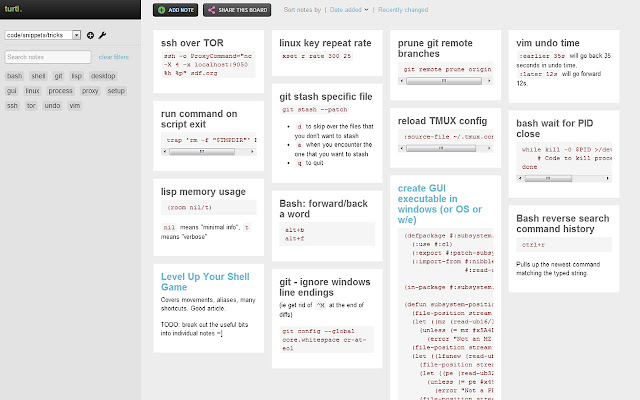Click left scroll arrow in reload TMUX note
The image size is (640, 400).
coord(402,148)
